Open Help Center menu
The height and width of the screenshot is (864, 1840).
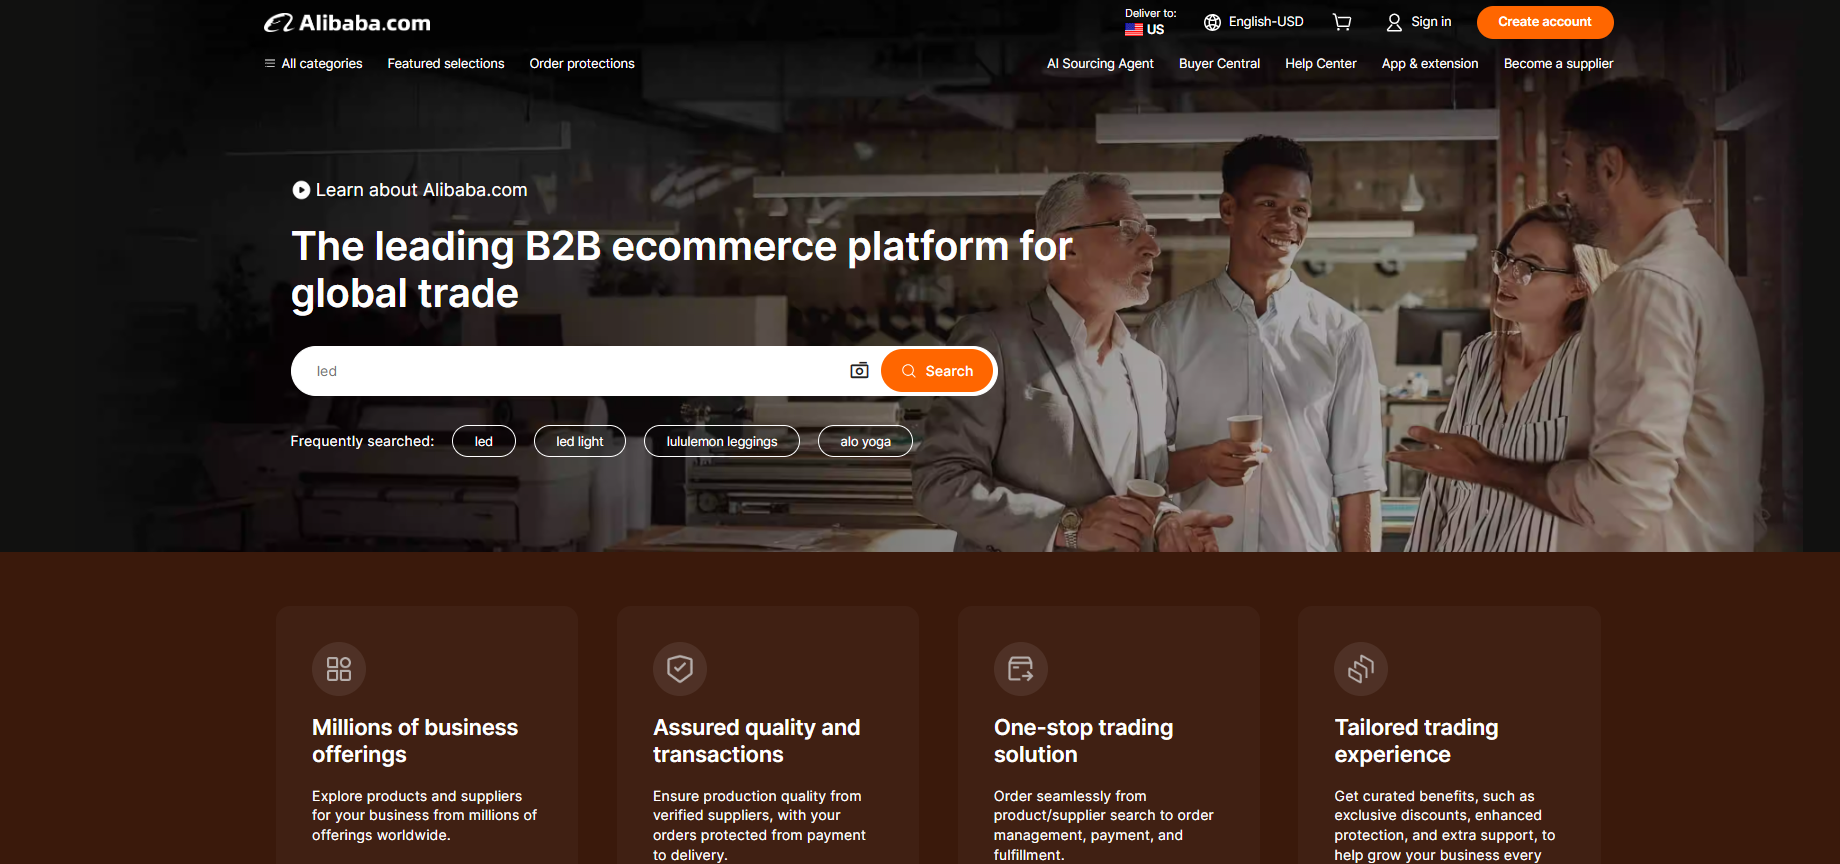[x=1321, y=63]
